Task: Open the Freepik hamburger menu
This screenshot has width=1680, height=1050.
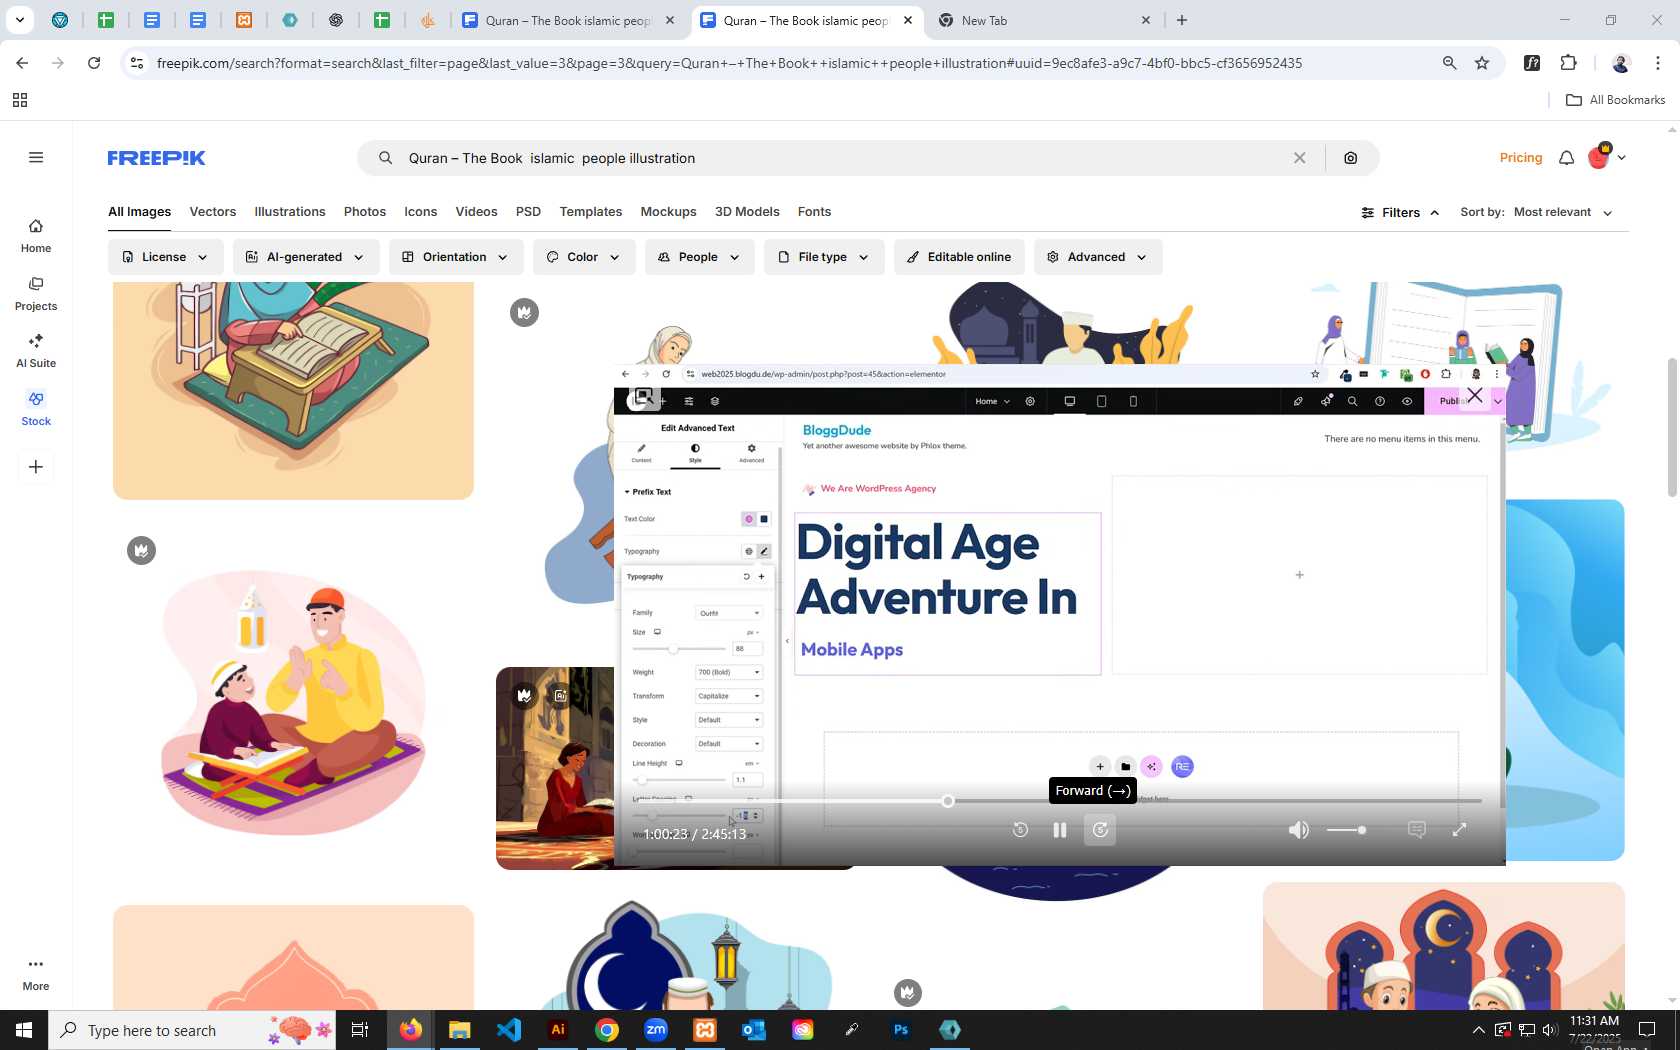Action: tap(36, 157)
